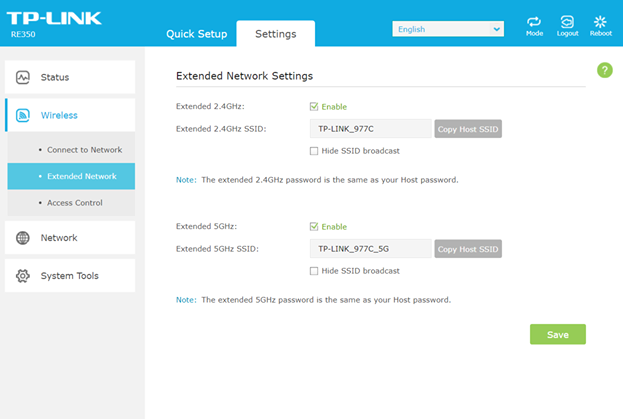Viewport: 623px width, 419px height.
Task: Toggle the Extended 5GHz Enable checkbox
Action: coord(314,226)
